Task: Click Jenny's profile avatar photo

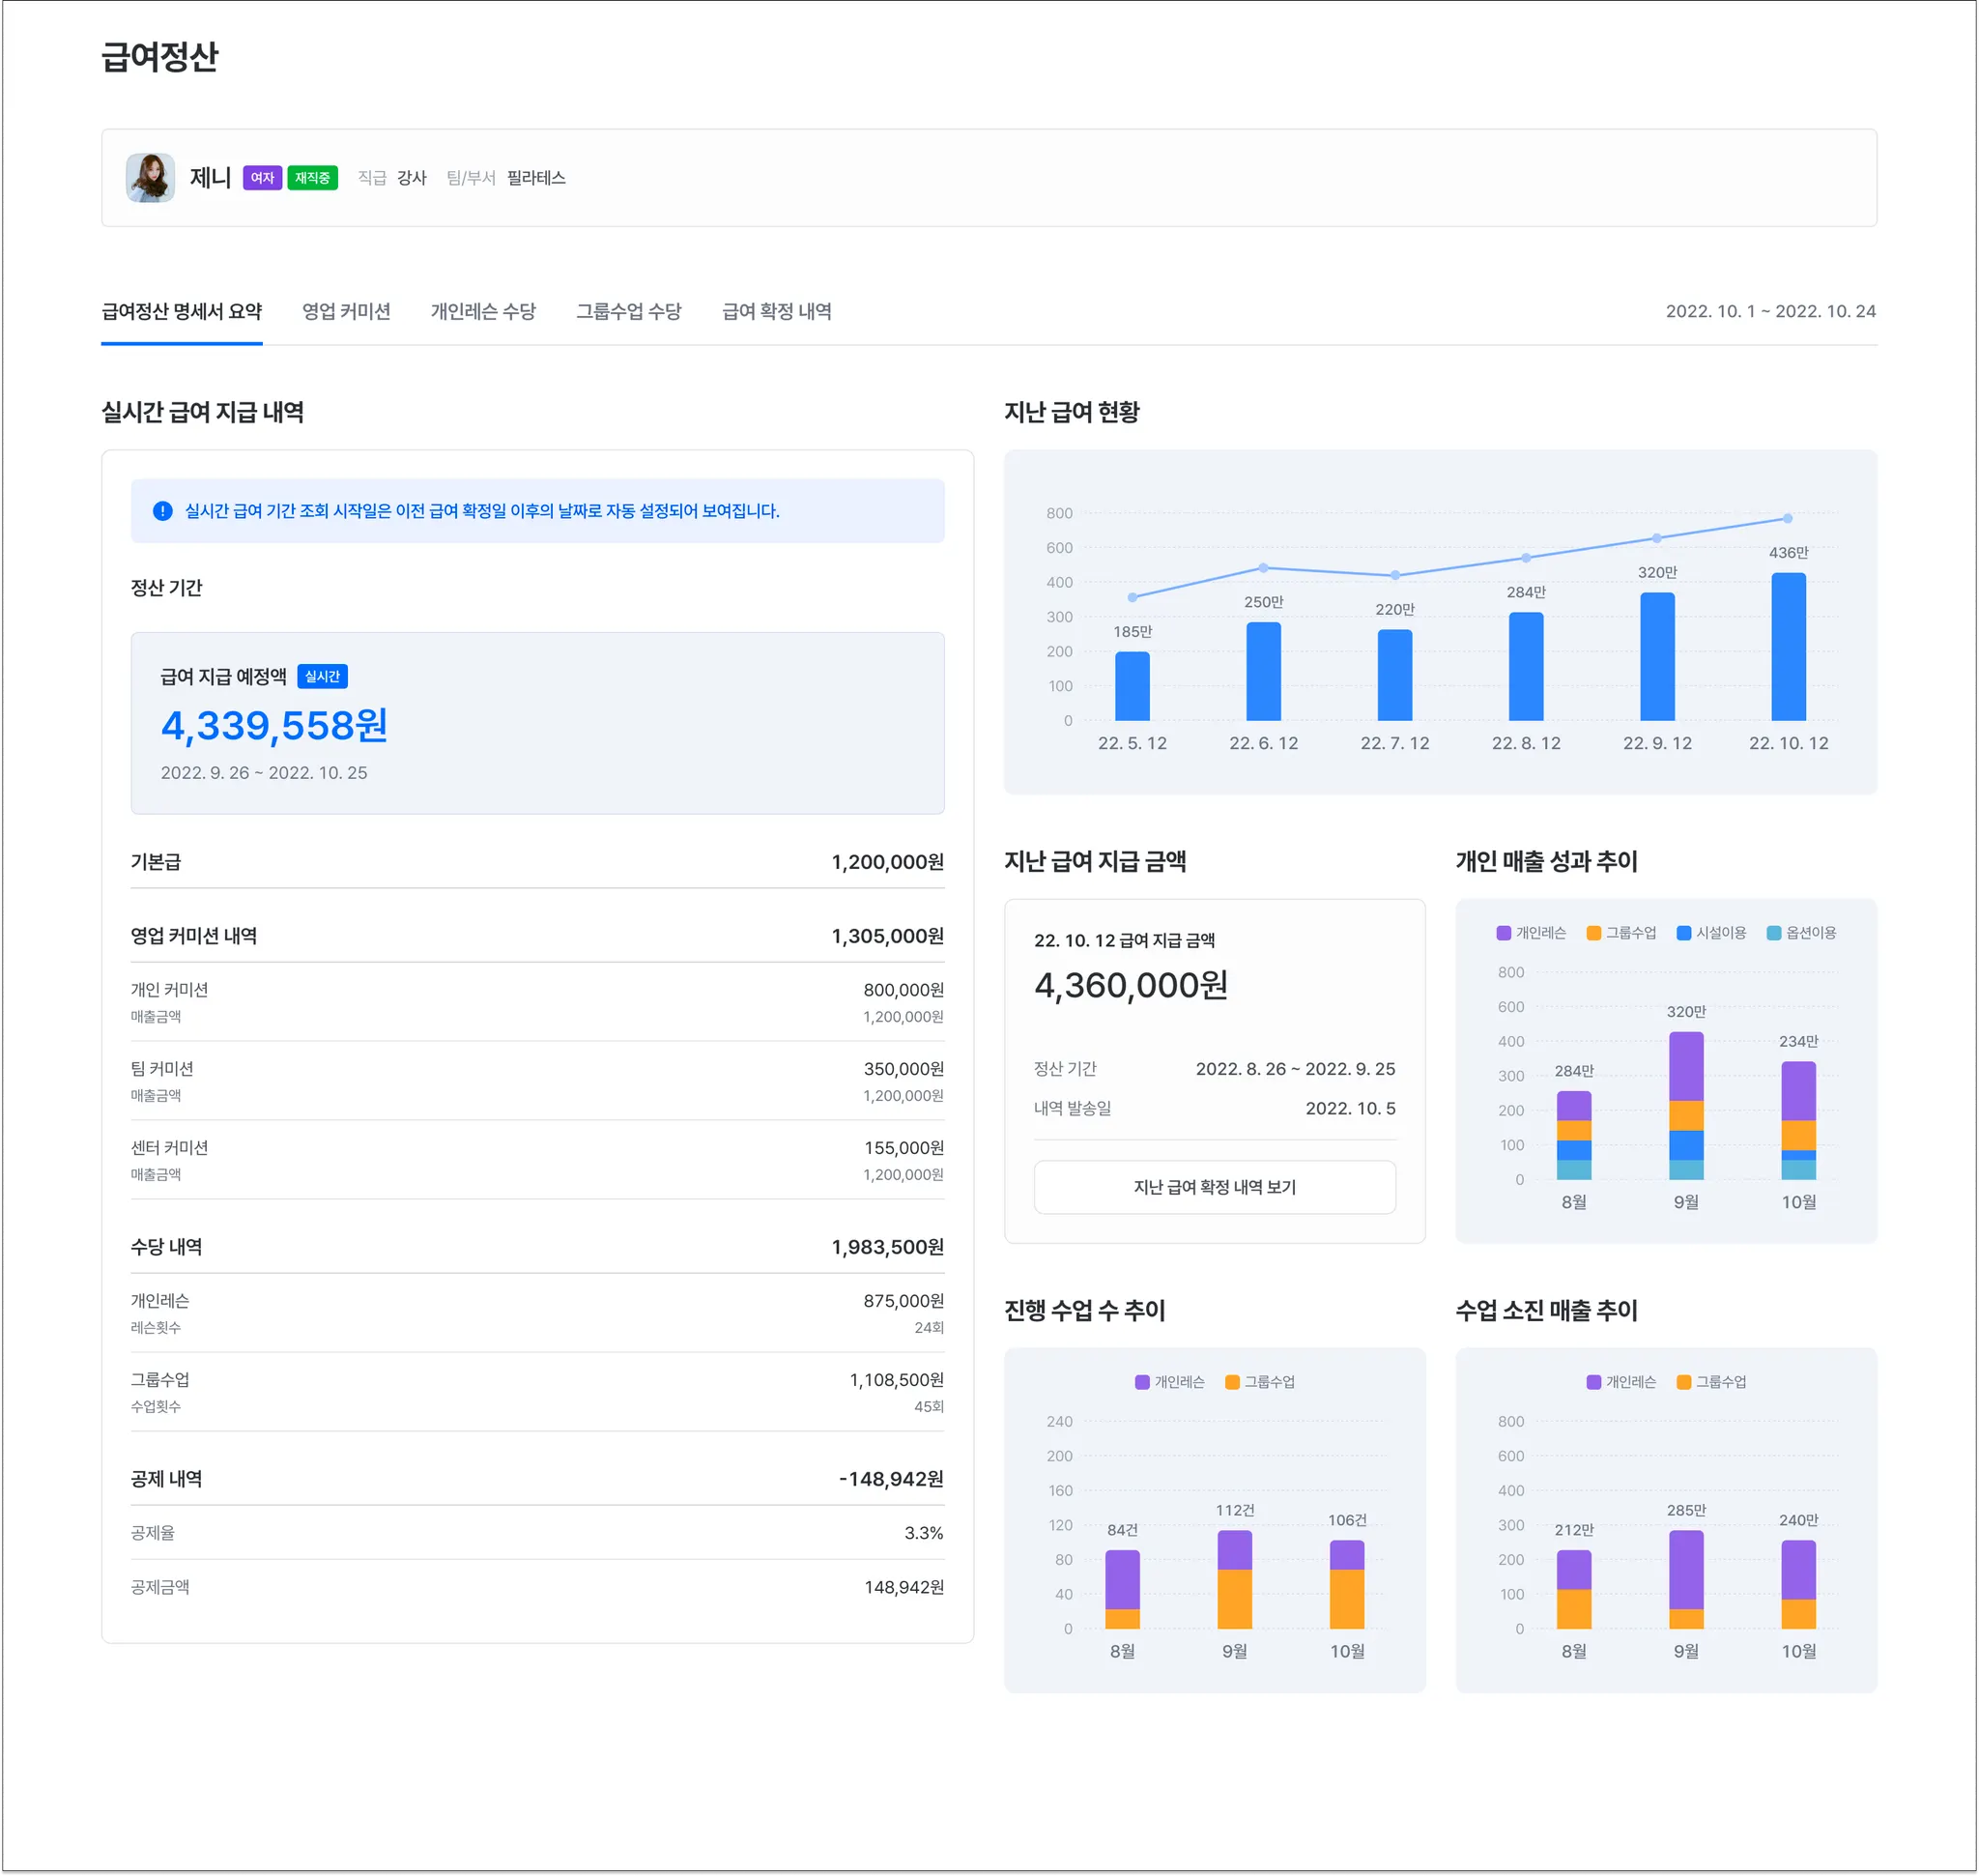Action: (x=150, y=178)
